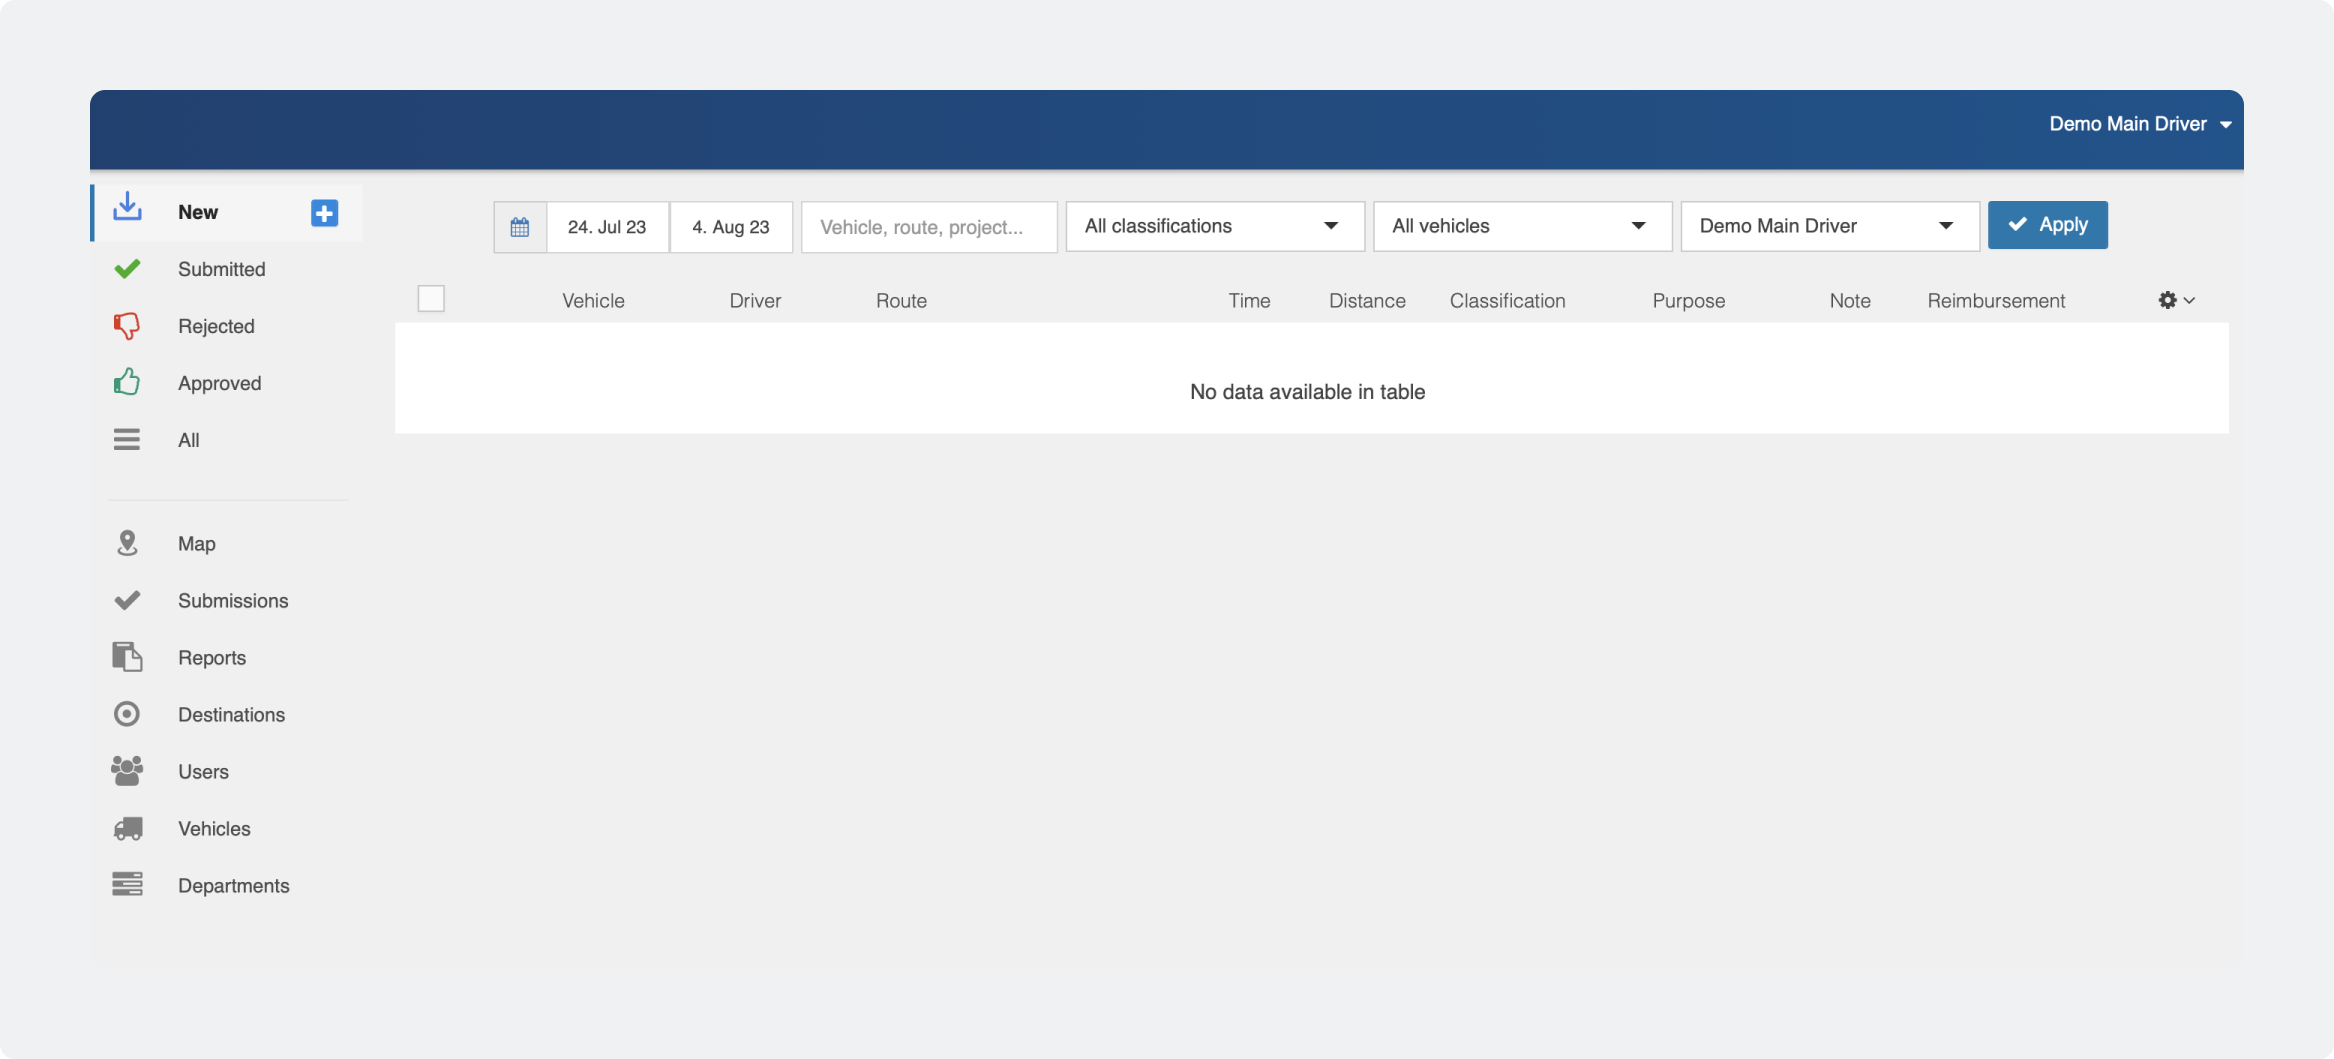This screenshot has height=1059, width=2334.
Task: Click the start date field showing 24. Jul 23
Action: pyautogui.click(x=606, y=226)
